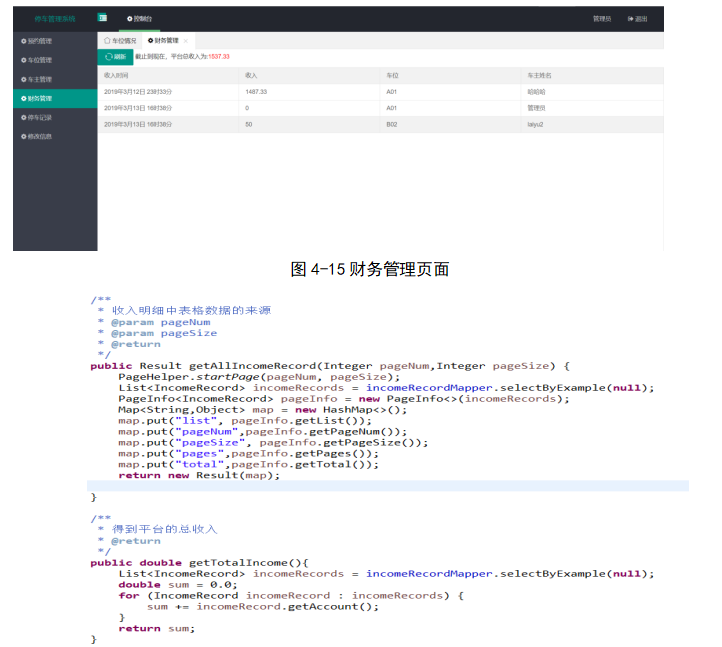Log out via the 退出 link
722x647 pixels.
[x=638, y=19]
